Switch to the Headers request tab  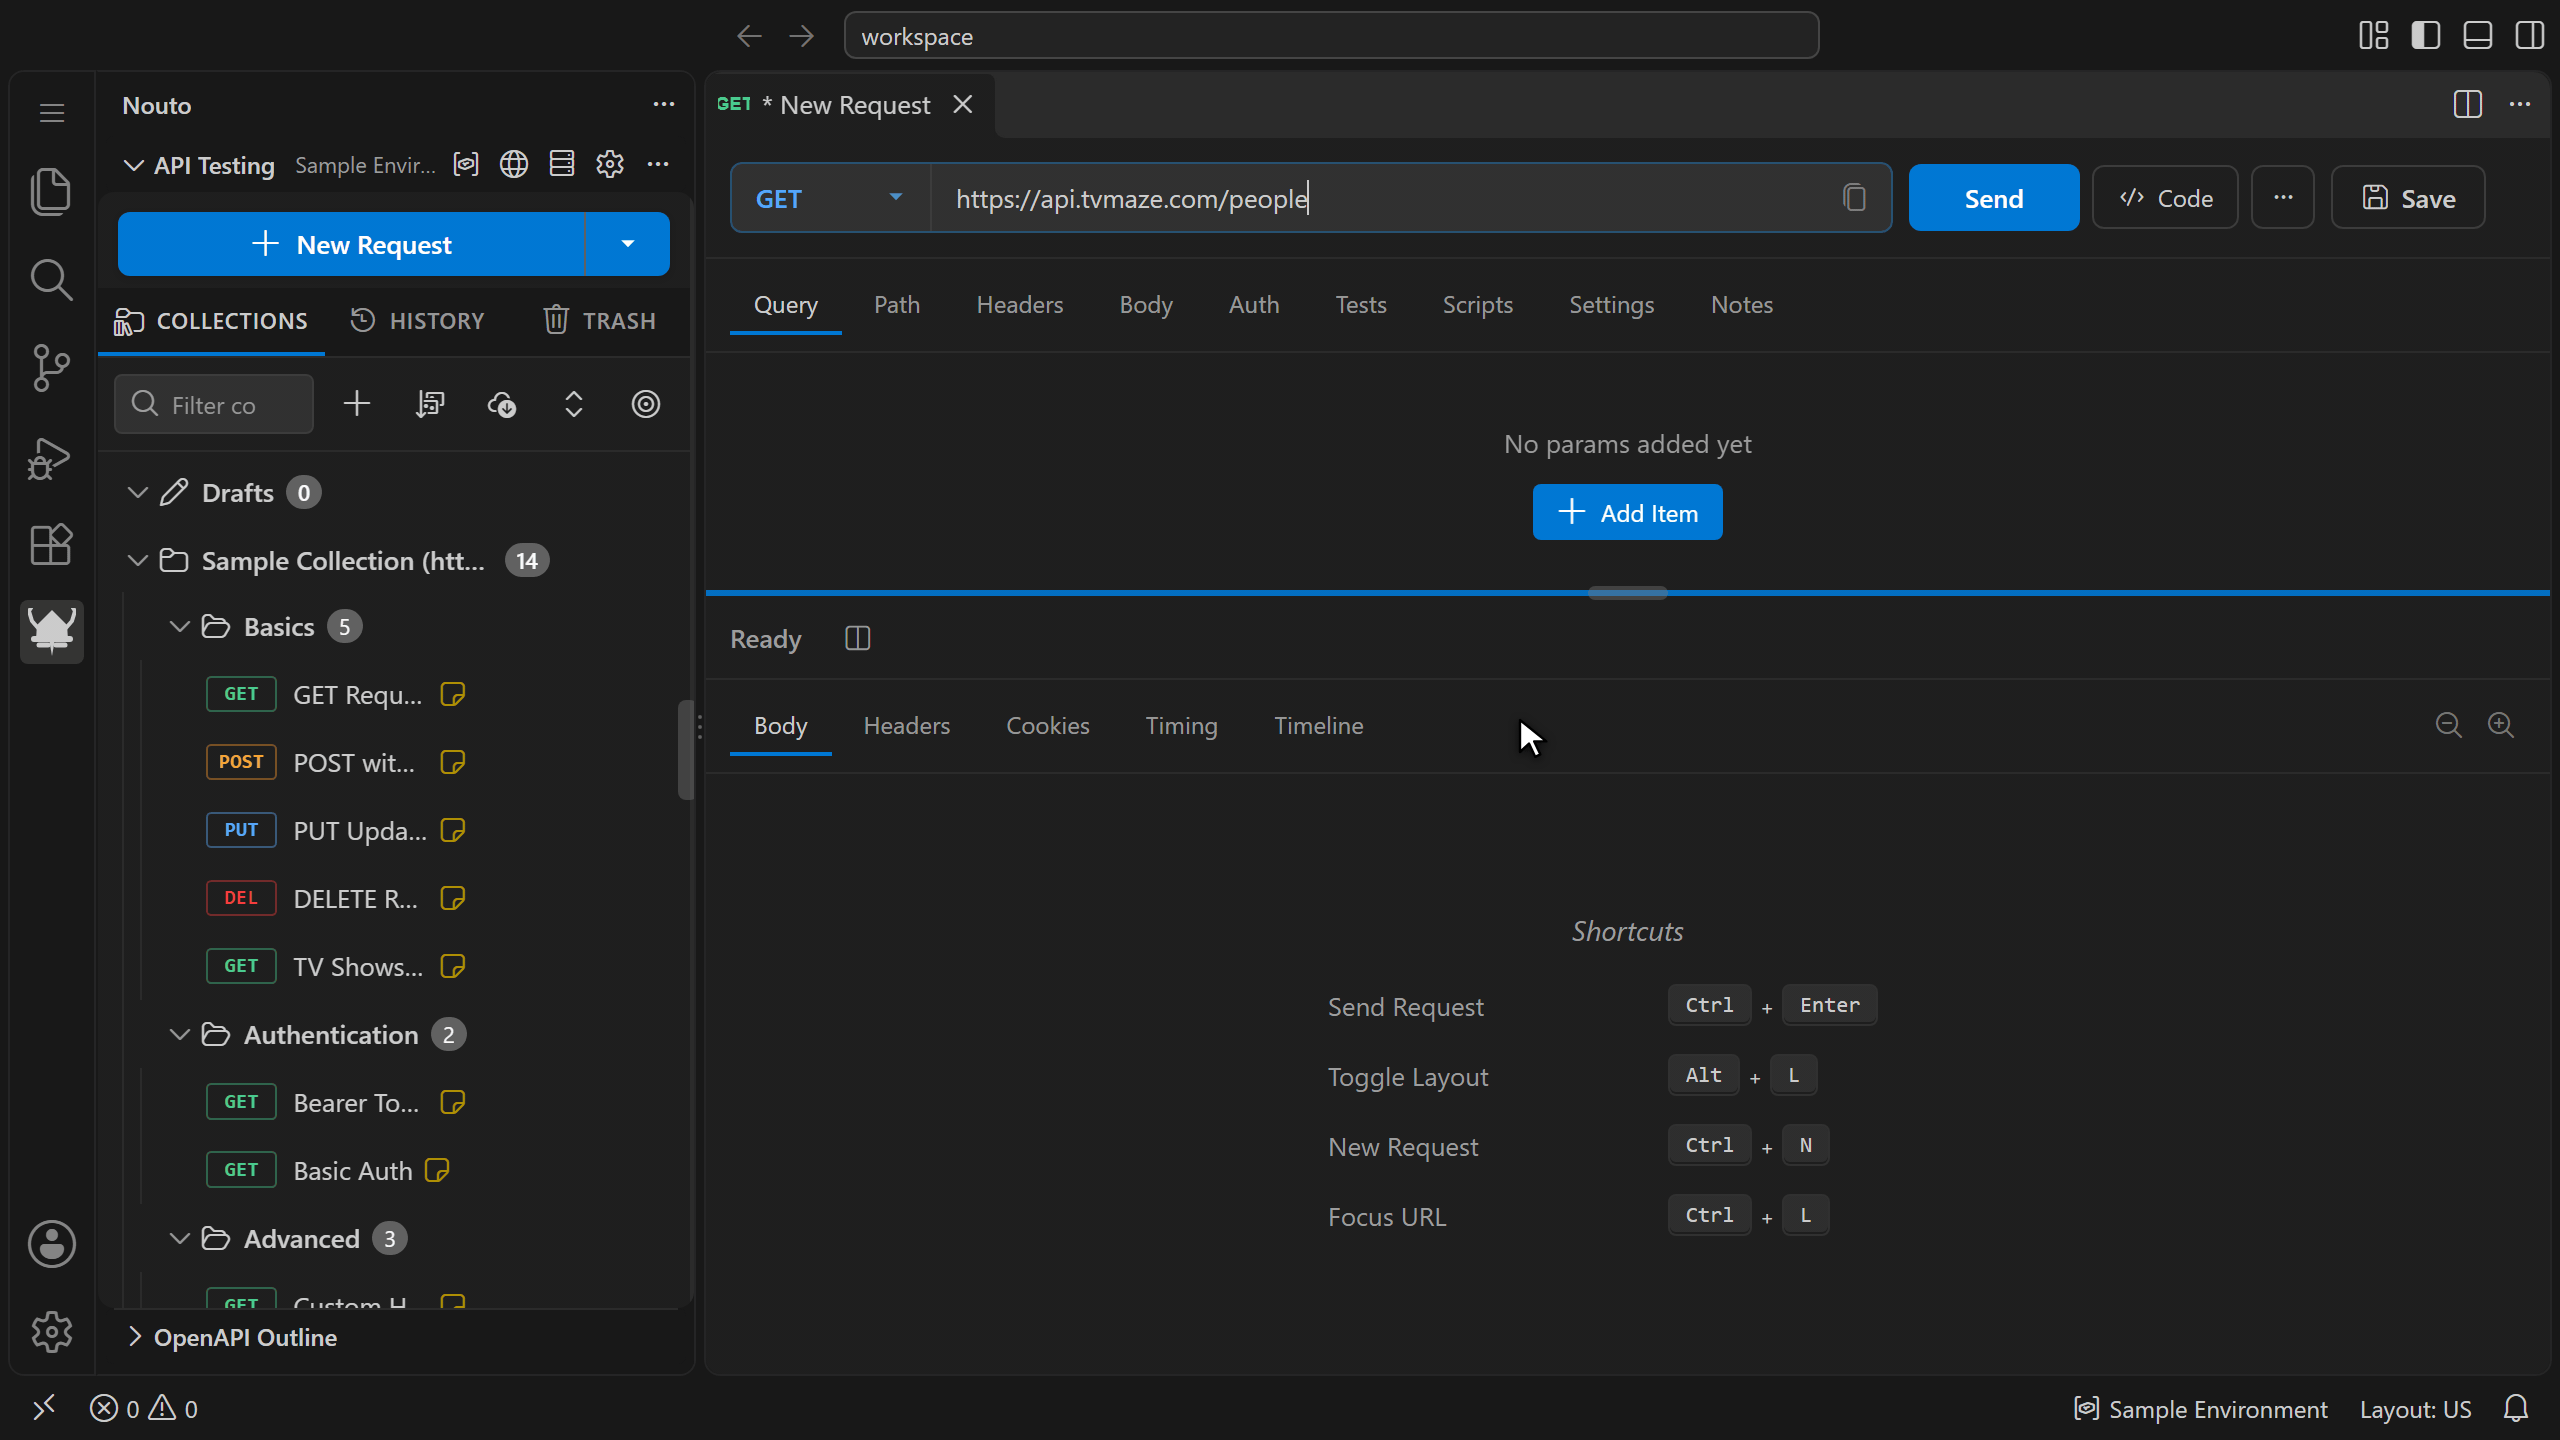tap(1019, 304)
